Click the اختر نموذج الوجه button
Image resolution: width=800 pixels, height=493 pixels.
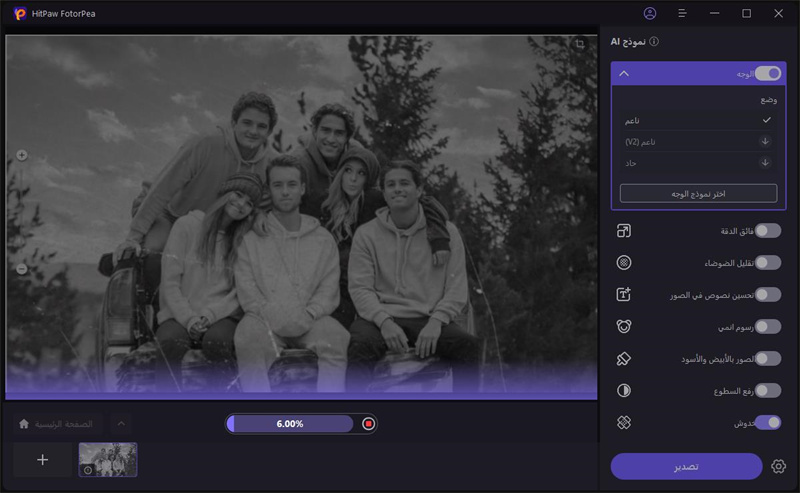[x=698, y=194]
